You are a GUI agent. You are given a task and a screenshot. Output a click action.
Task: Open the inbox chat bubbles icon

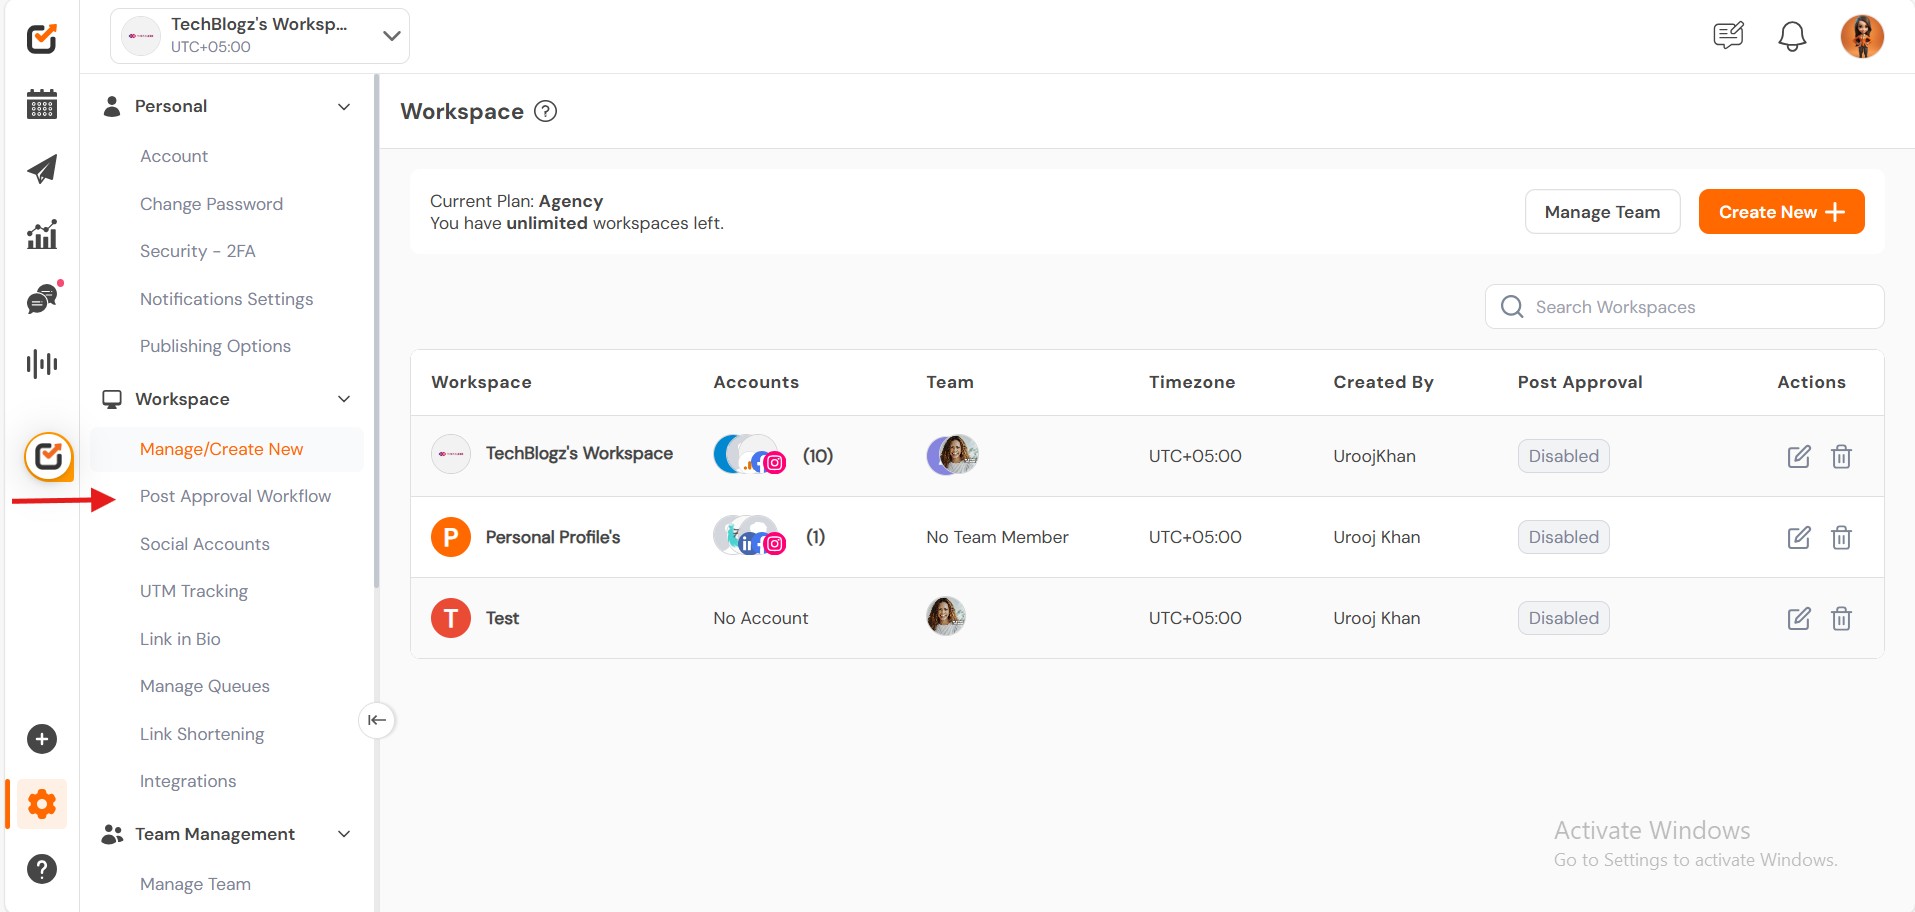tap(42, 299)
